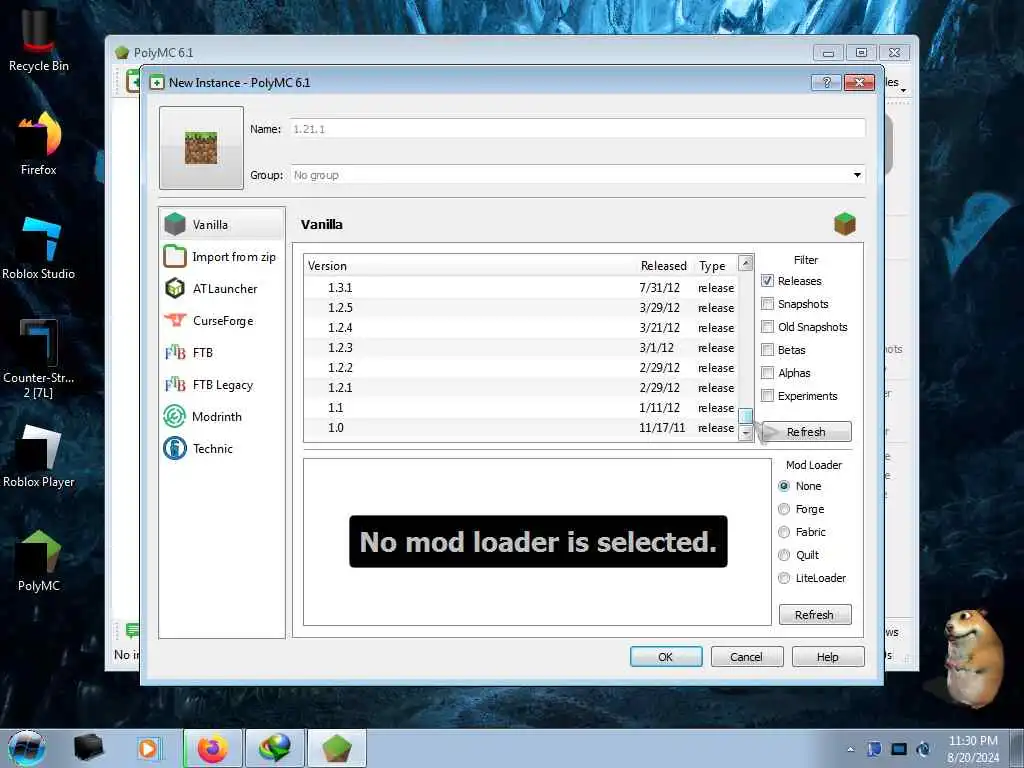1024x768 pixels.
Task: Open PolyMC desktop shortcut
Action: point(39,560)
